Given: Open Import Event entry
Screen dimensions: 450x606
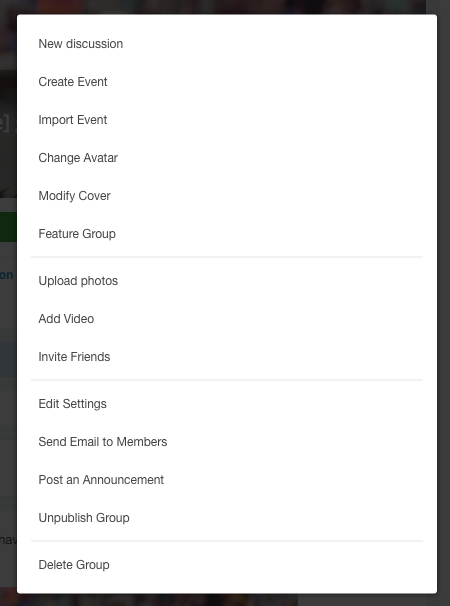Looking at the screenshot, I should click(227, 120).
